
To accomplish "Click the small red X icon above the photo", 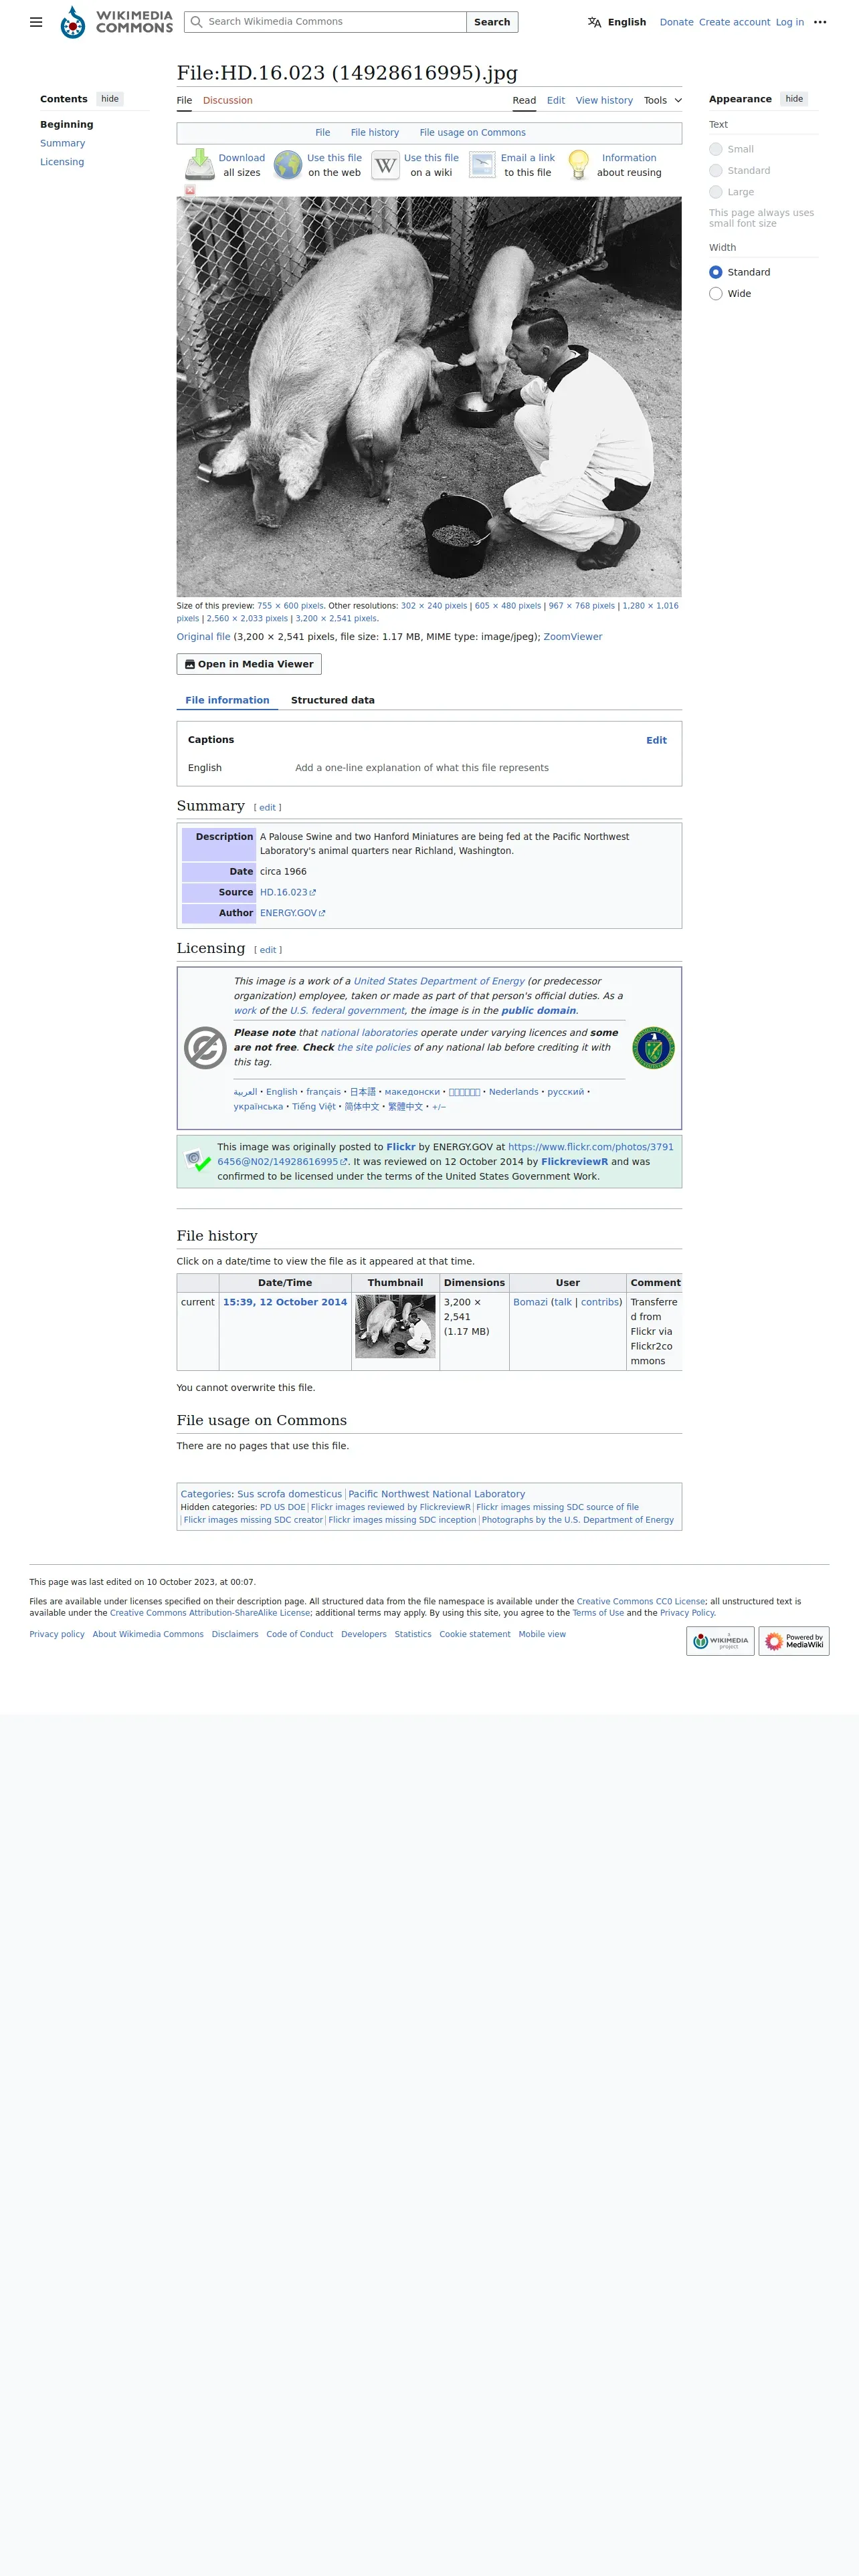I will coord(190,190).
